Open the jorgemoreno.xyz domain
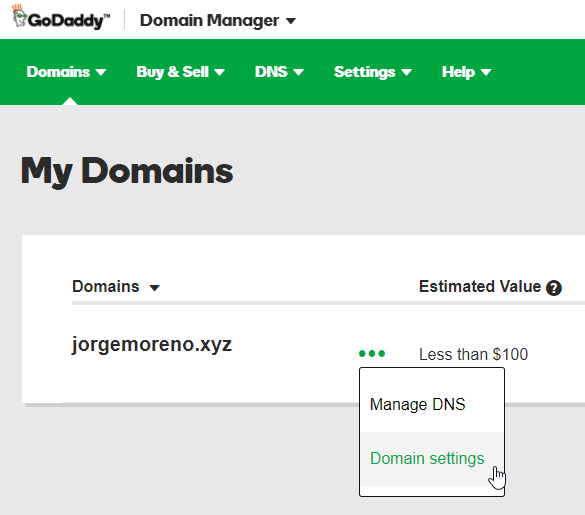Image resolution: width=585 pixels, height=515 pixels. tap(152, 344)
